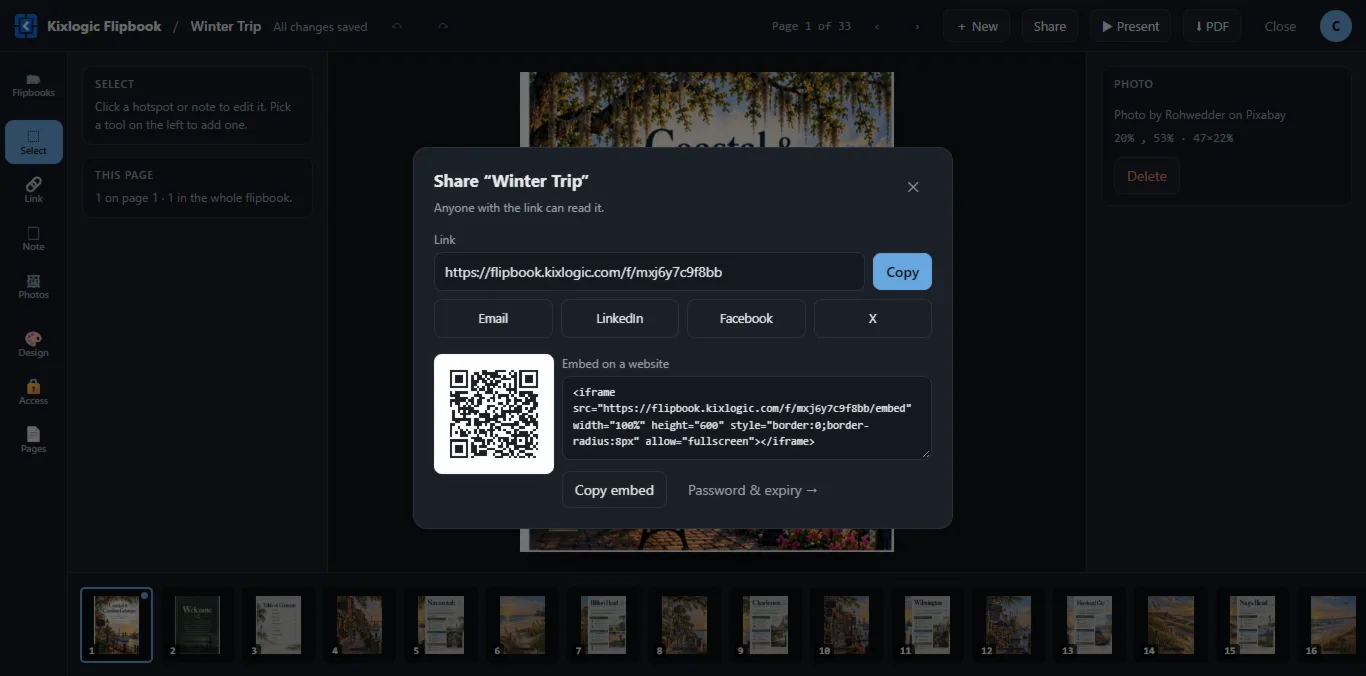This screenshot has width=1366, height=676.
Task: Click the New button in toolbar
Action: [x=977, y=26]
